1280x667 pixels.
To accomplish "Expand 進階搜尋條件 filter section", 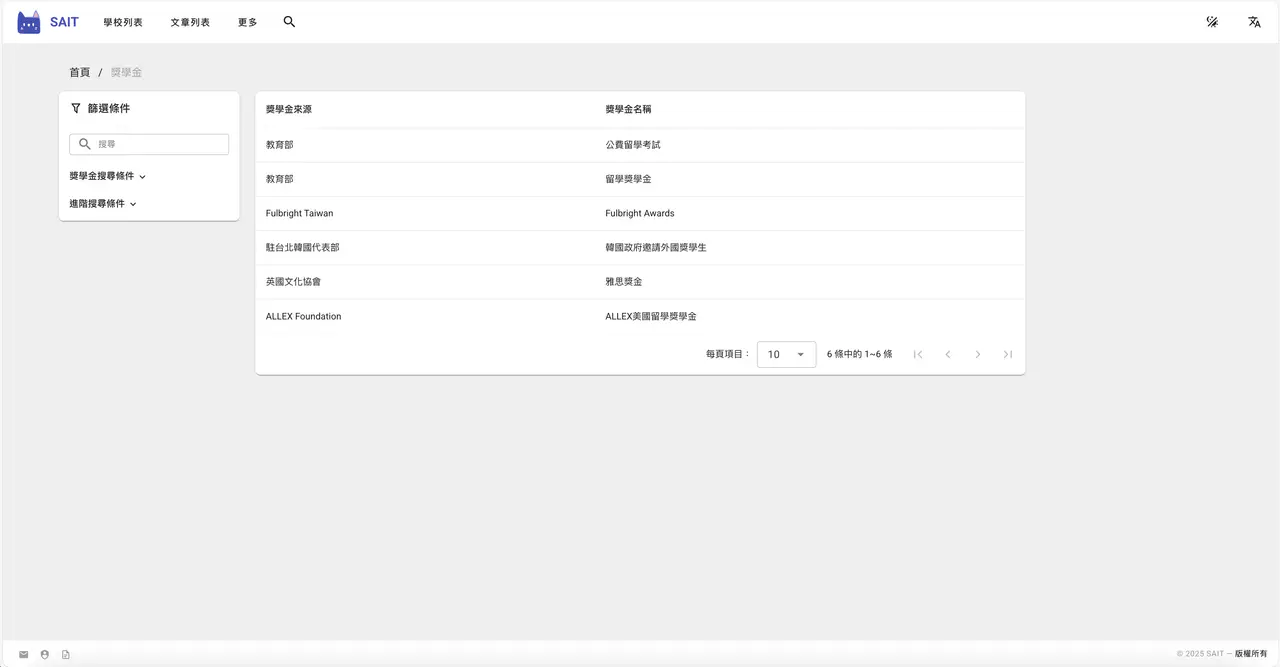I will (x=103, y=203).
